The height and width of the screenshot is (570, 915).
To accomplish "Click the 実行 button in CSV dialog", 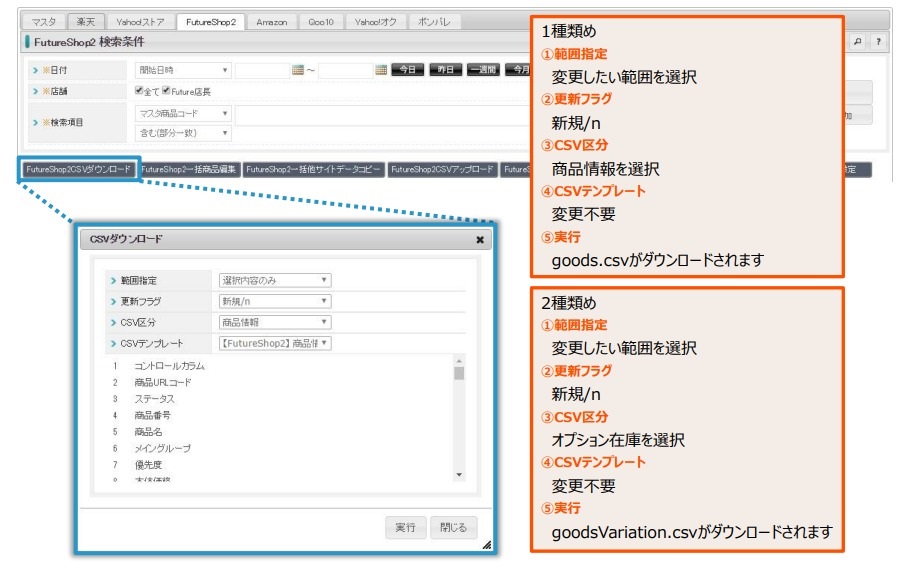I will coord(406,527).
